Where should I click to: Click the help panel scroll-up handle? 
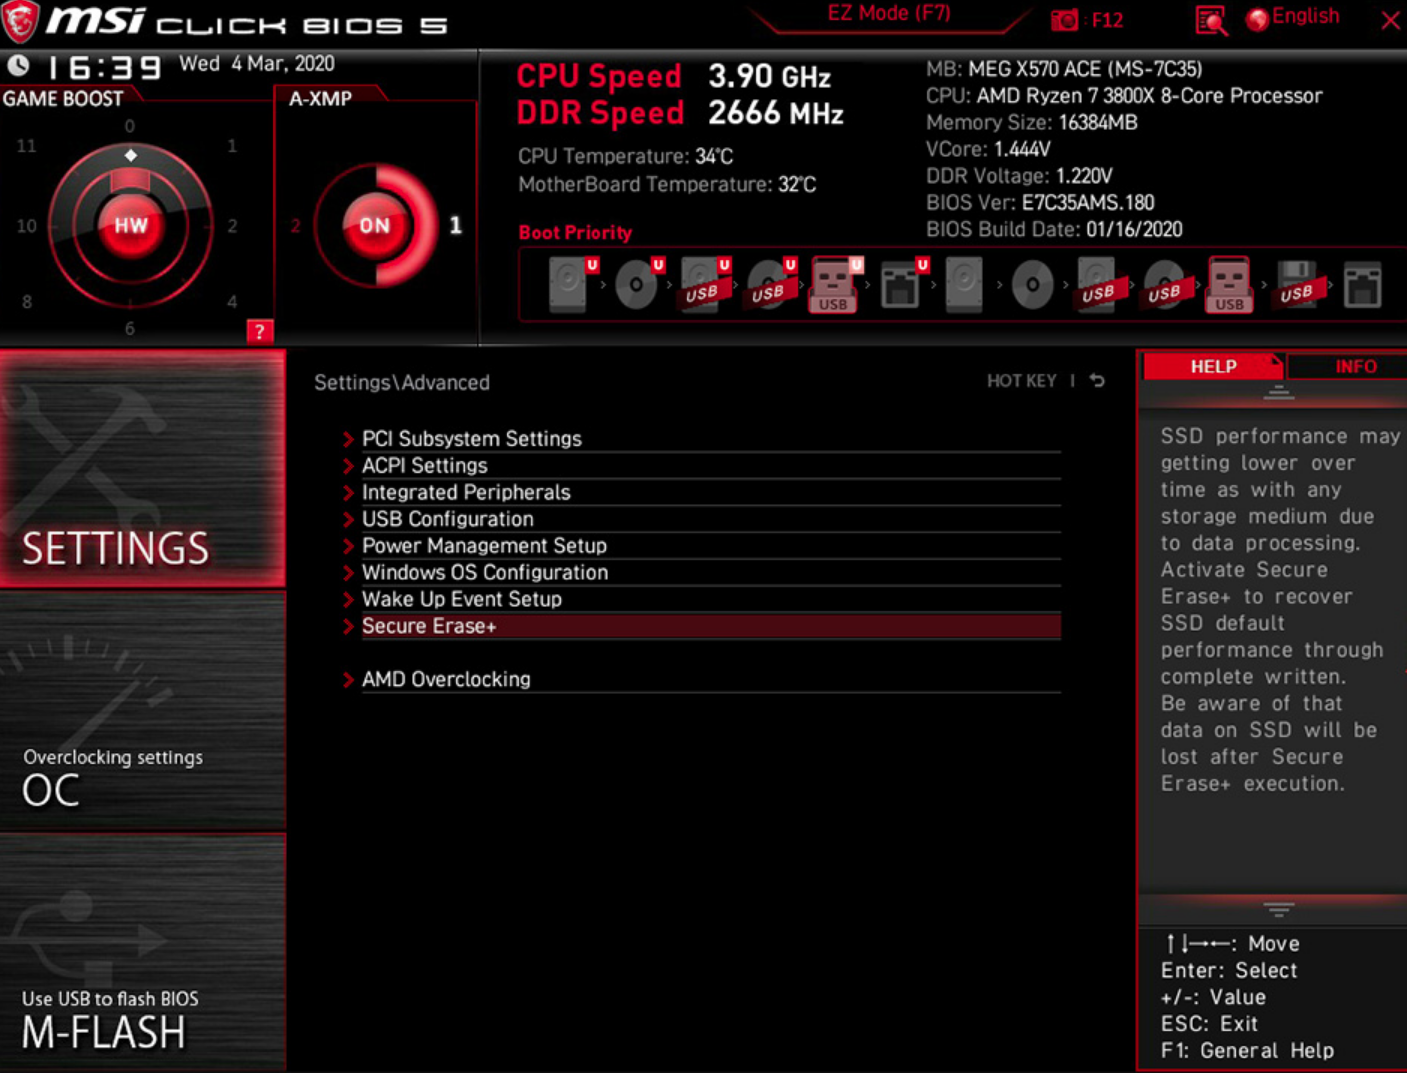(1278, 393)
